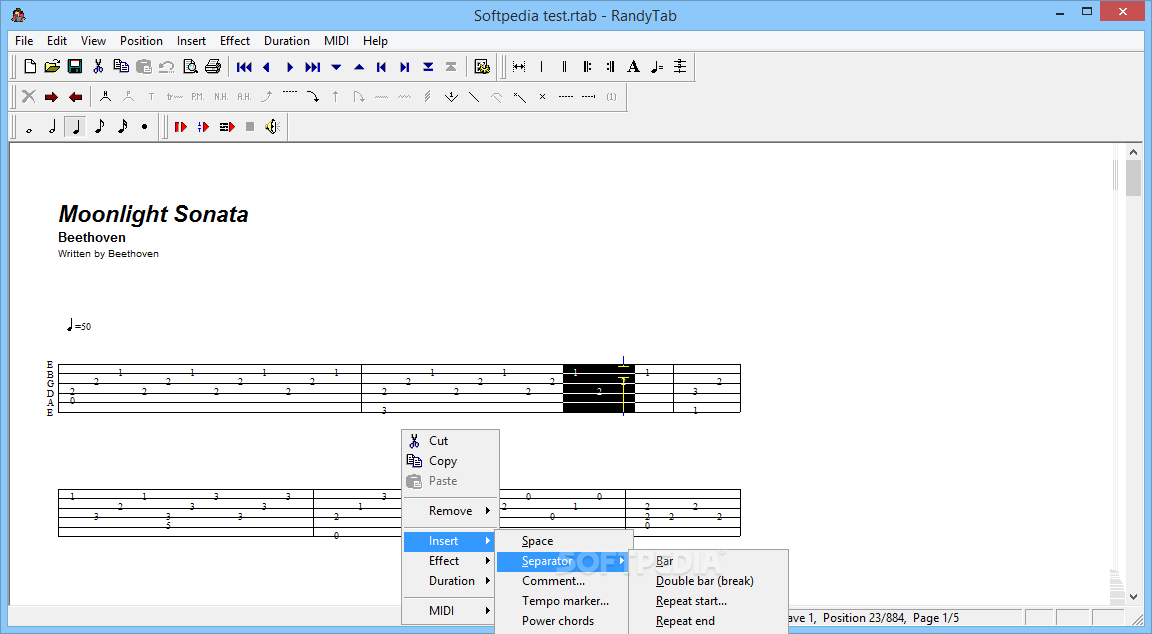Image resolution: width=1152 pixels, height=634 pixels.
Task: Go to previous bar
Action: (x=381, y=67)
